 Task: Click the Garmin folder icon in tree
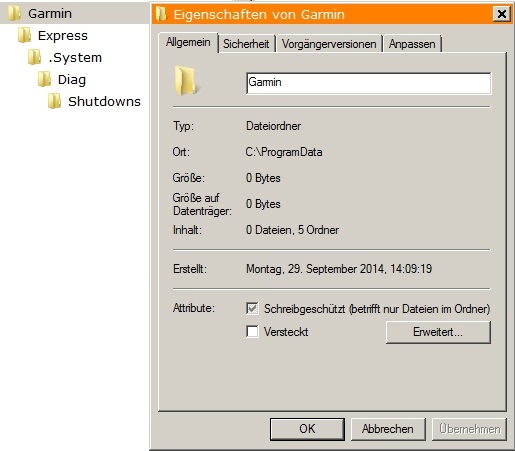click(x=15, y=13)
